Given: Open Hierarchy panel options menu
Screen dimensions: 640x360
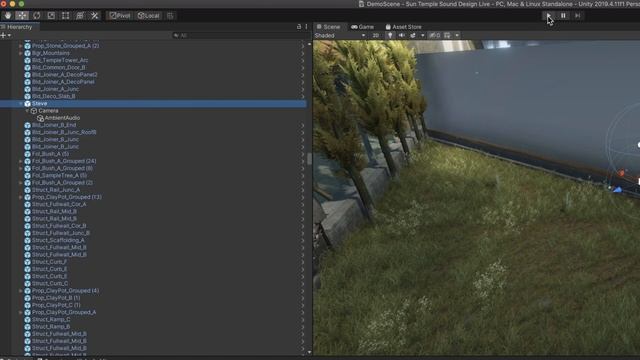Looking at the screenshot, I should [x=307, y=27].
